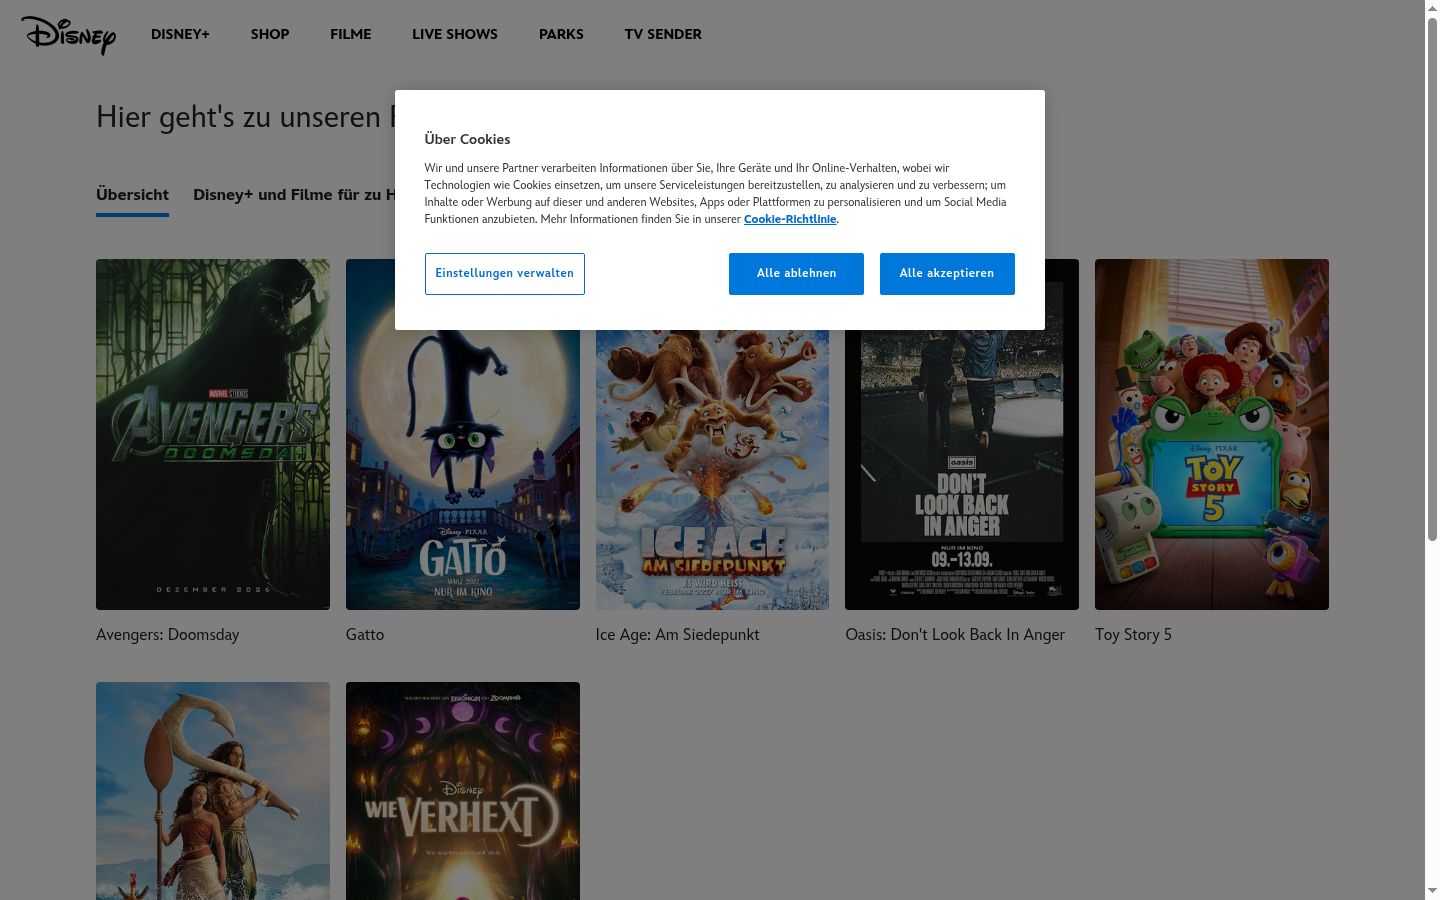Click the Avengers: Doomsday title link

[168, 635]
